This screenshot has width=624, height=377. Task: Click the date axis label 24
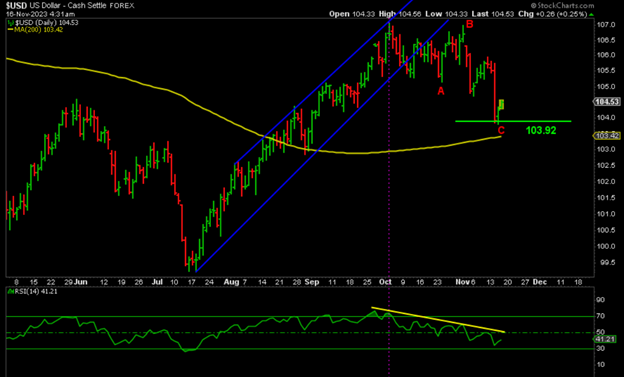(209, 282)
